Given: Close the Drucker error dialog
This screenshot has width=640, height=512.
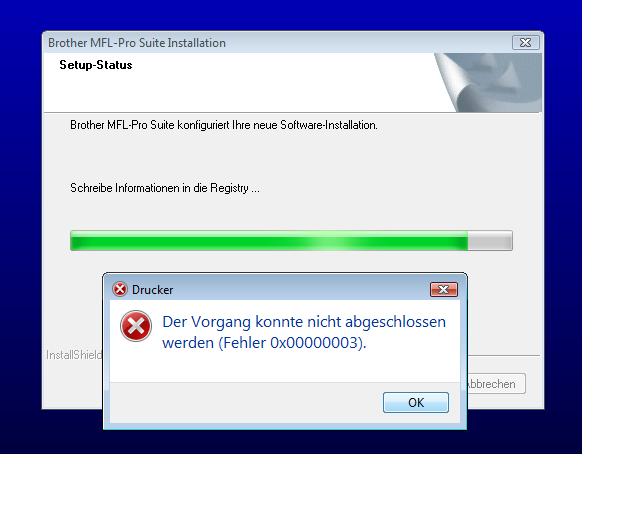Looking at the screenshot, I should pyautogui.click(x=444, y=289).
